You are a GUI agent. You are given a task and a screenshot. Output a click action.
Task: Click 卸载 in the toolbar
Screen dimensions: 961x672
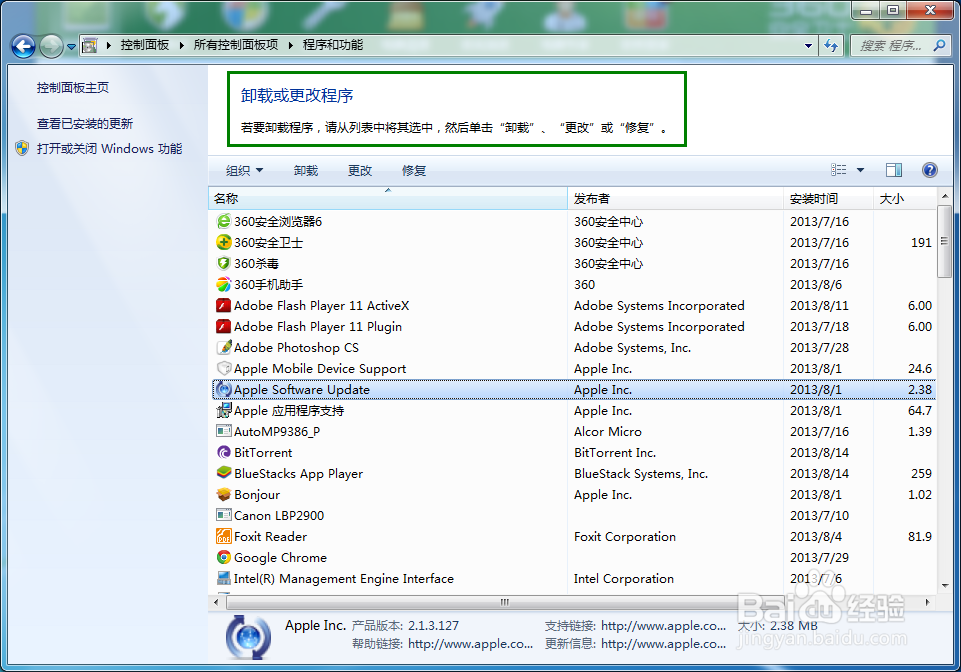click(x=306, y=170)
